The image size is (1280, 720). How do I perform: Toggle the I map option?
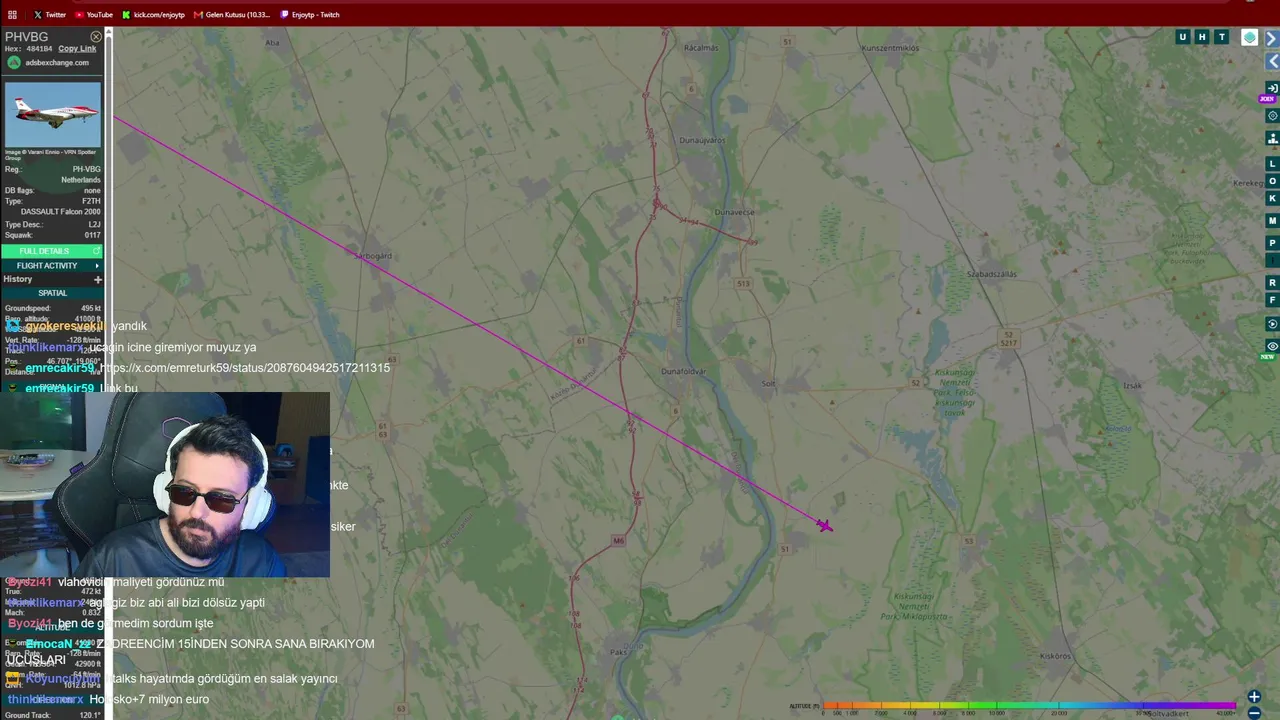1272,260
